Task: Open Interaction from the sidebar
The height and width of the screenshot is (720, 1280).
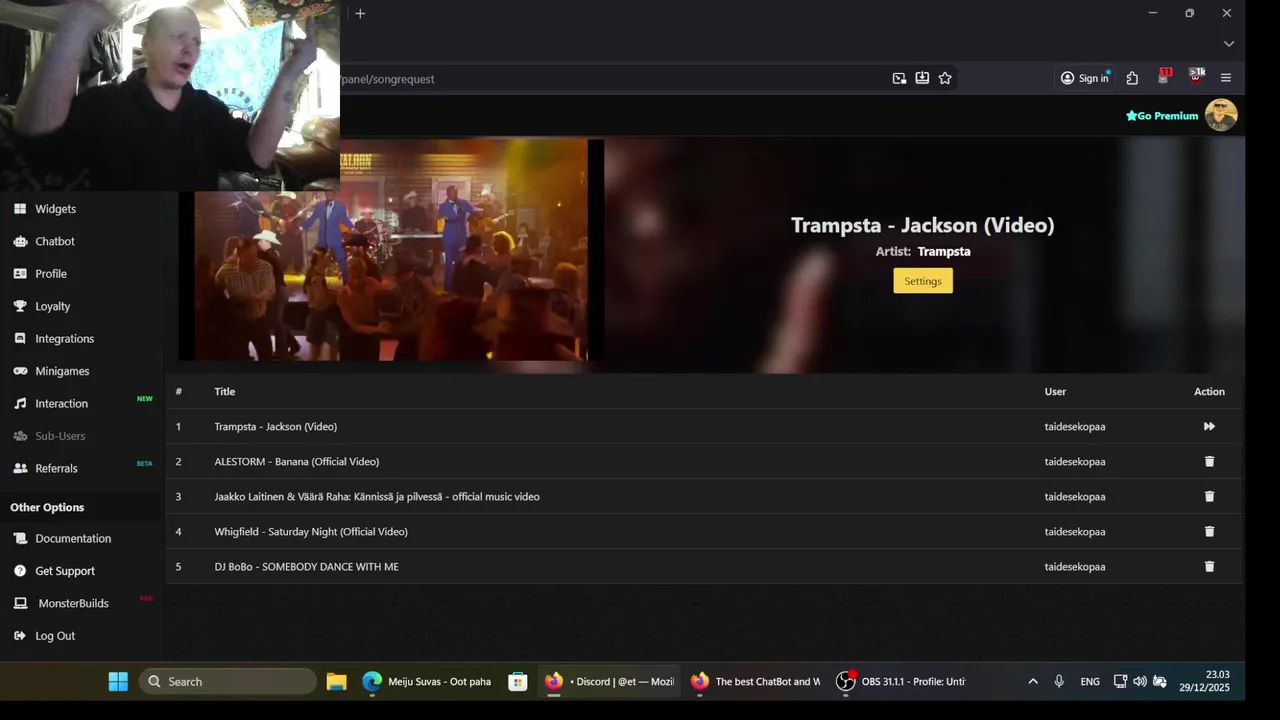Action: [x=61, y=403]
